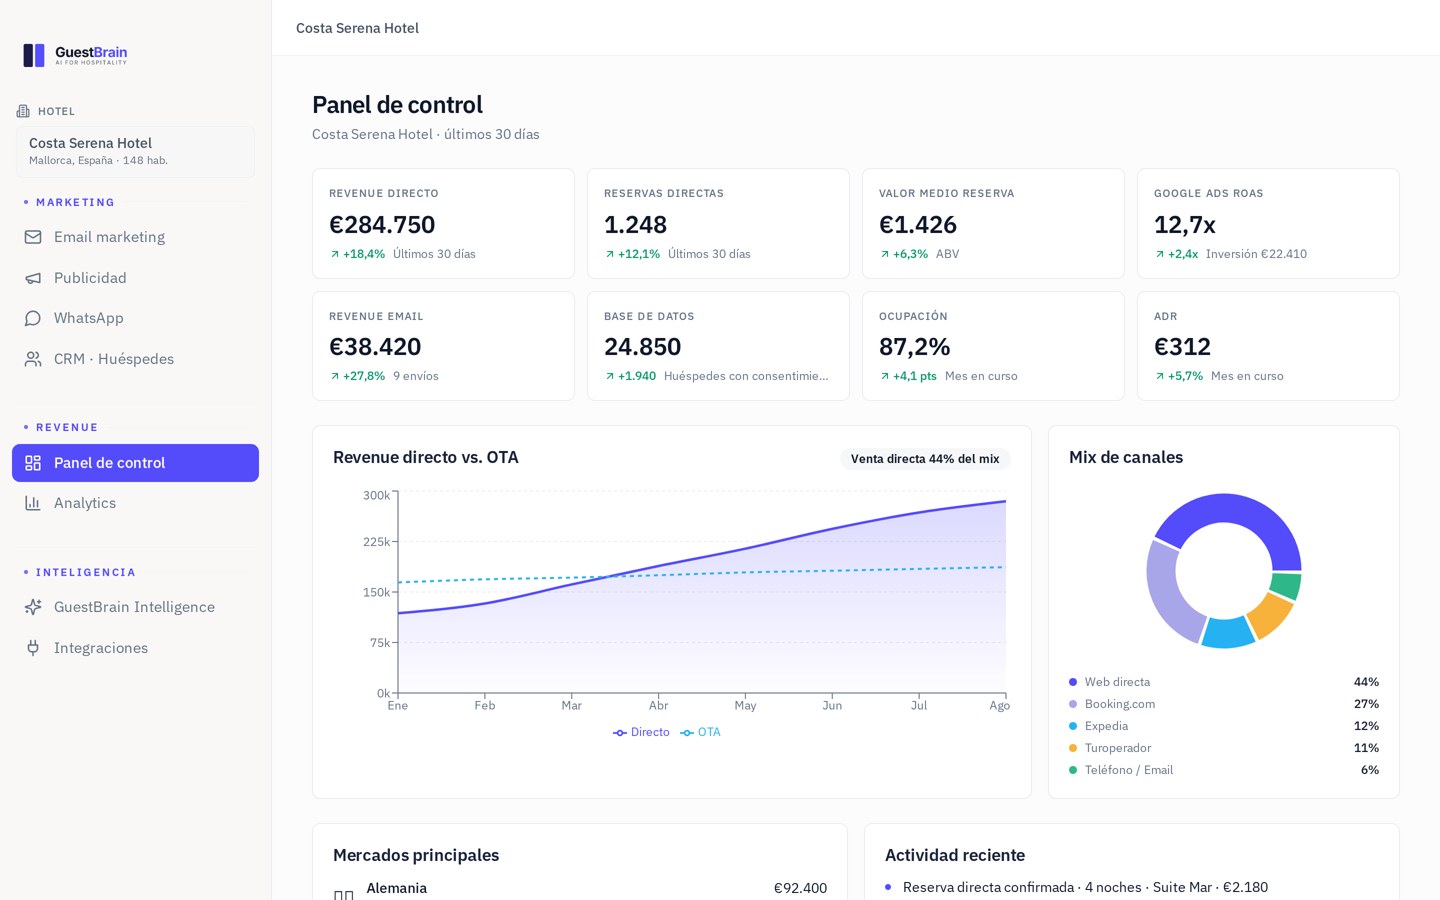Click the Base de Datos 24.850 card
The height and width of the screenshot is (900, 1440).
click(x=718, y=346)
